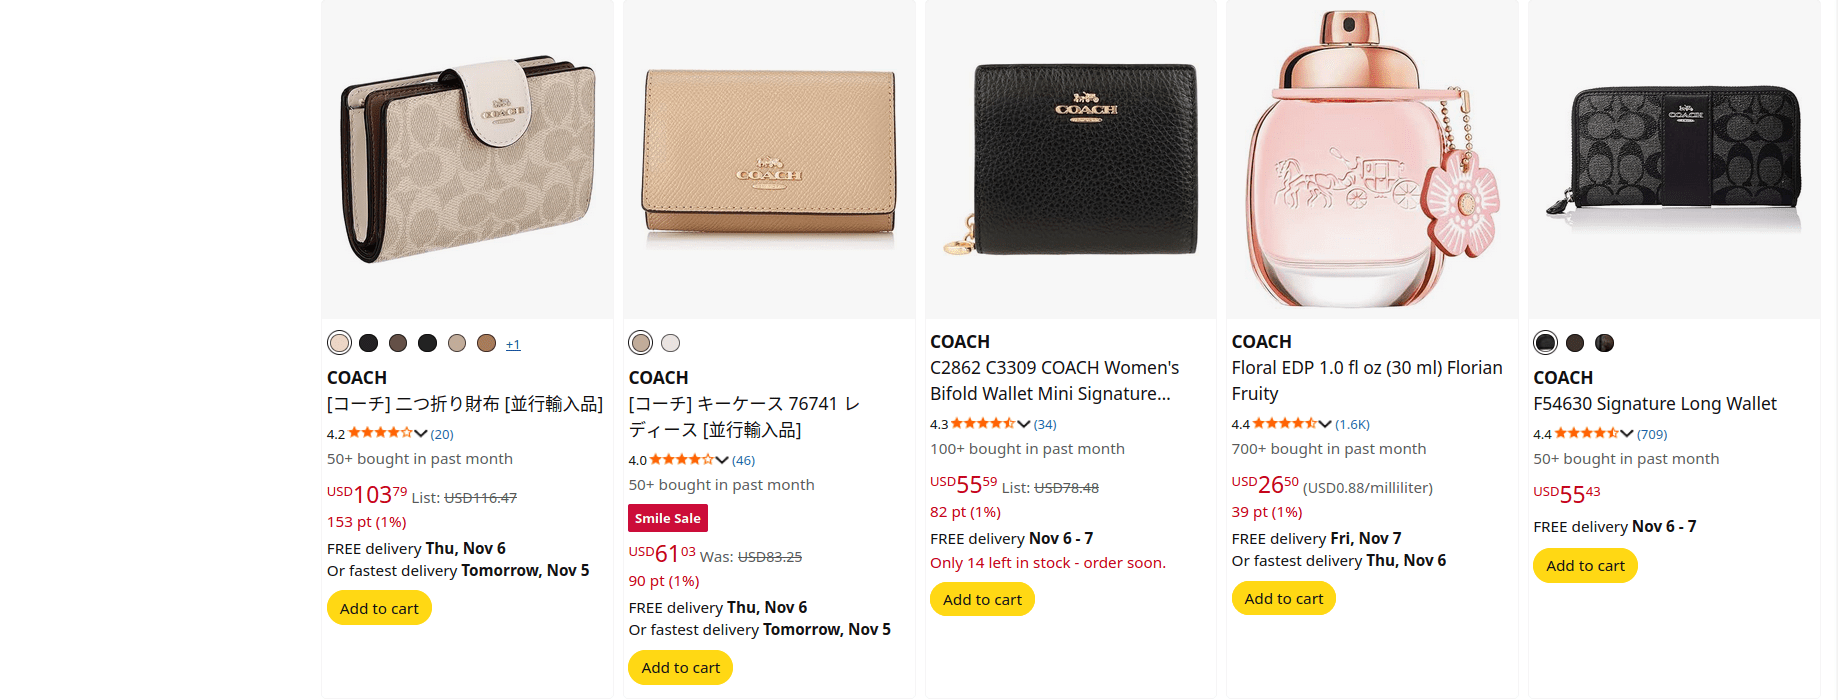Add the C2862 Bifold Wallet Mini to cart
Viewport: 1838px width, 700px height.
click(982, 599)
